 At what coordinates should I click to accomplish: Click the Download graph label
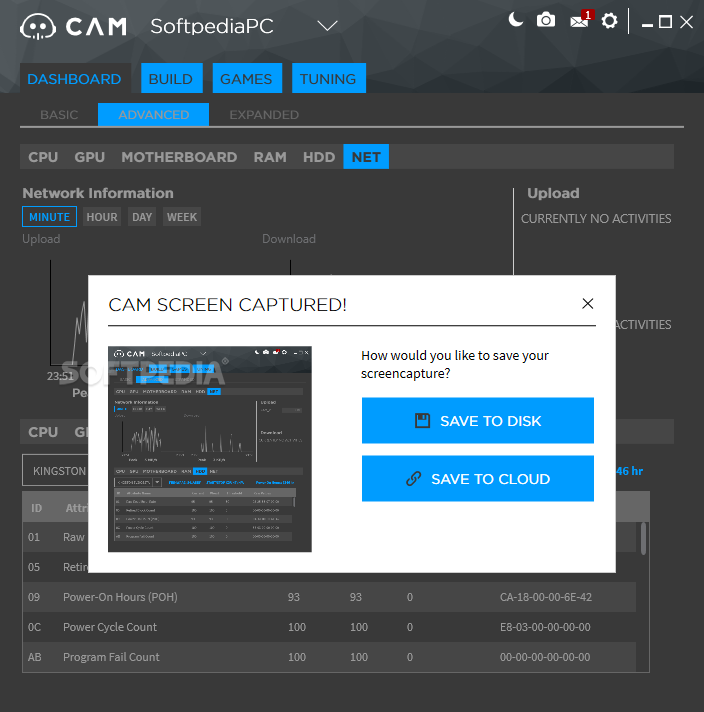tap(289, 239)
